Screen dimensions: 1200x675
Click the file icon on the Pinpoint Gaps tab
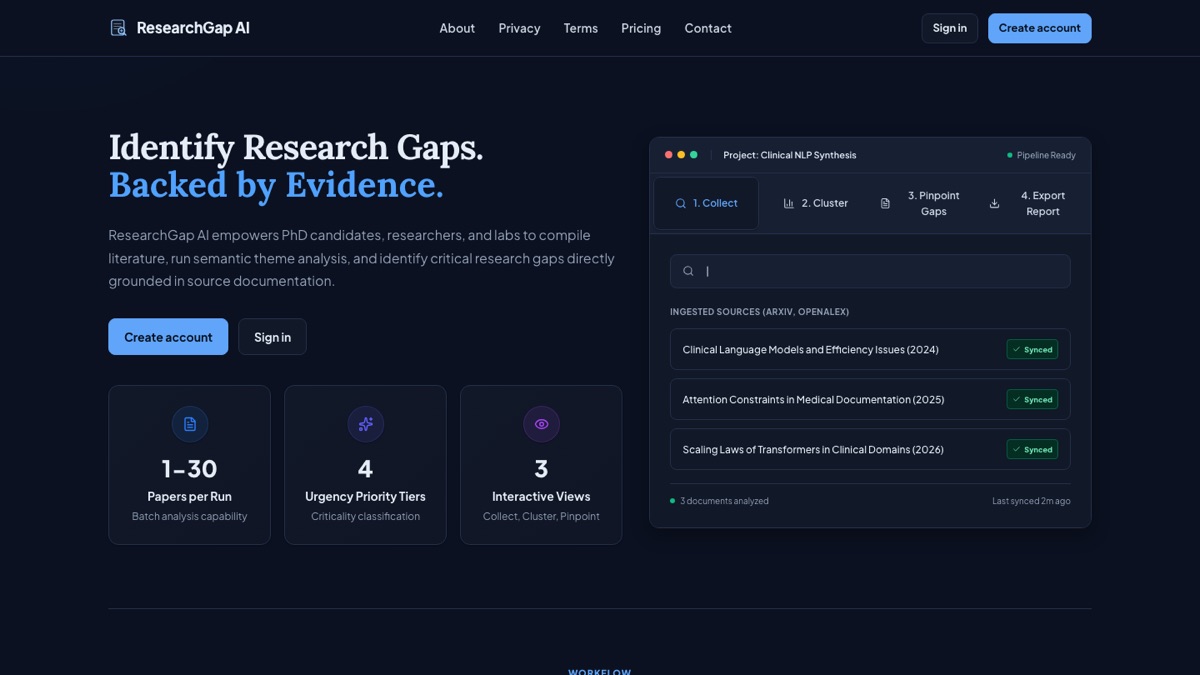885,203
